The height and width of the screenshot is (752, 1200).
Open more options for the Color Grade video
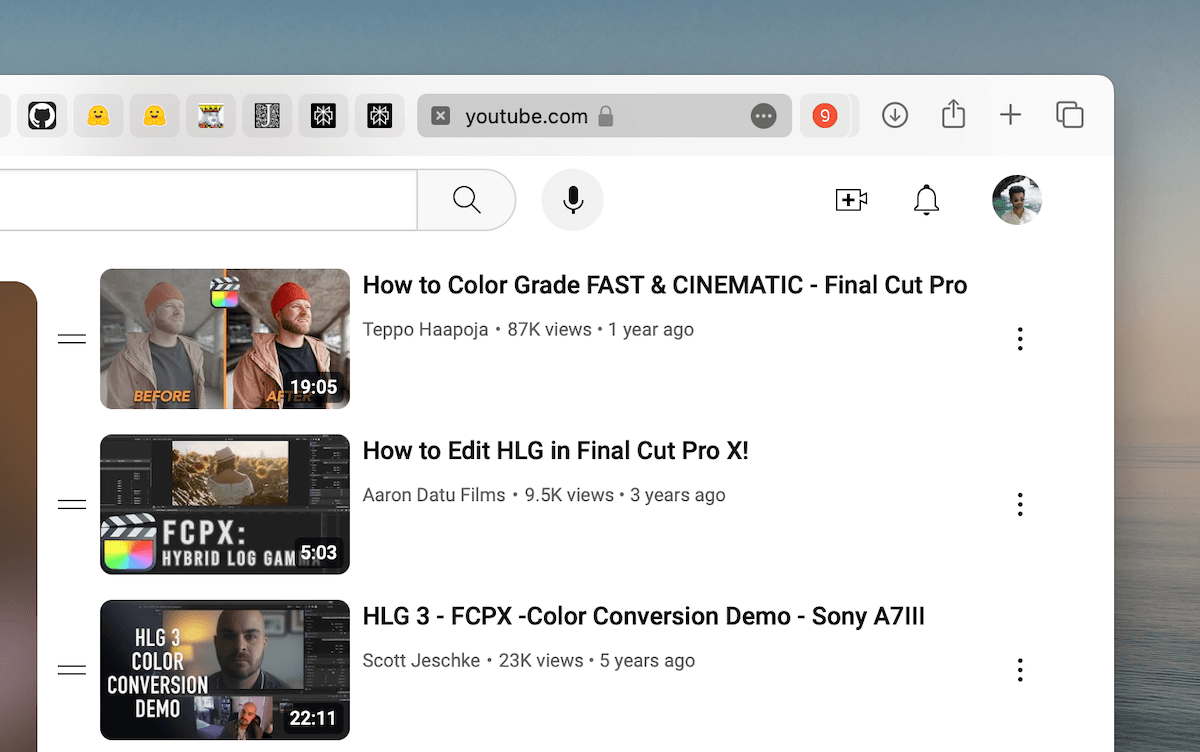point(1020,339)
